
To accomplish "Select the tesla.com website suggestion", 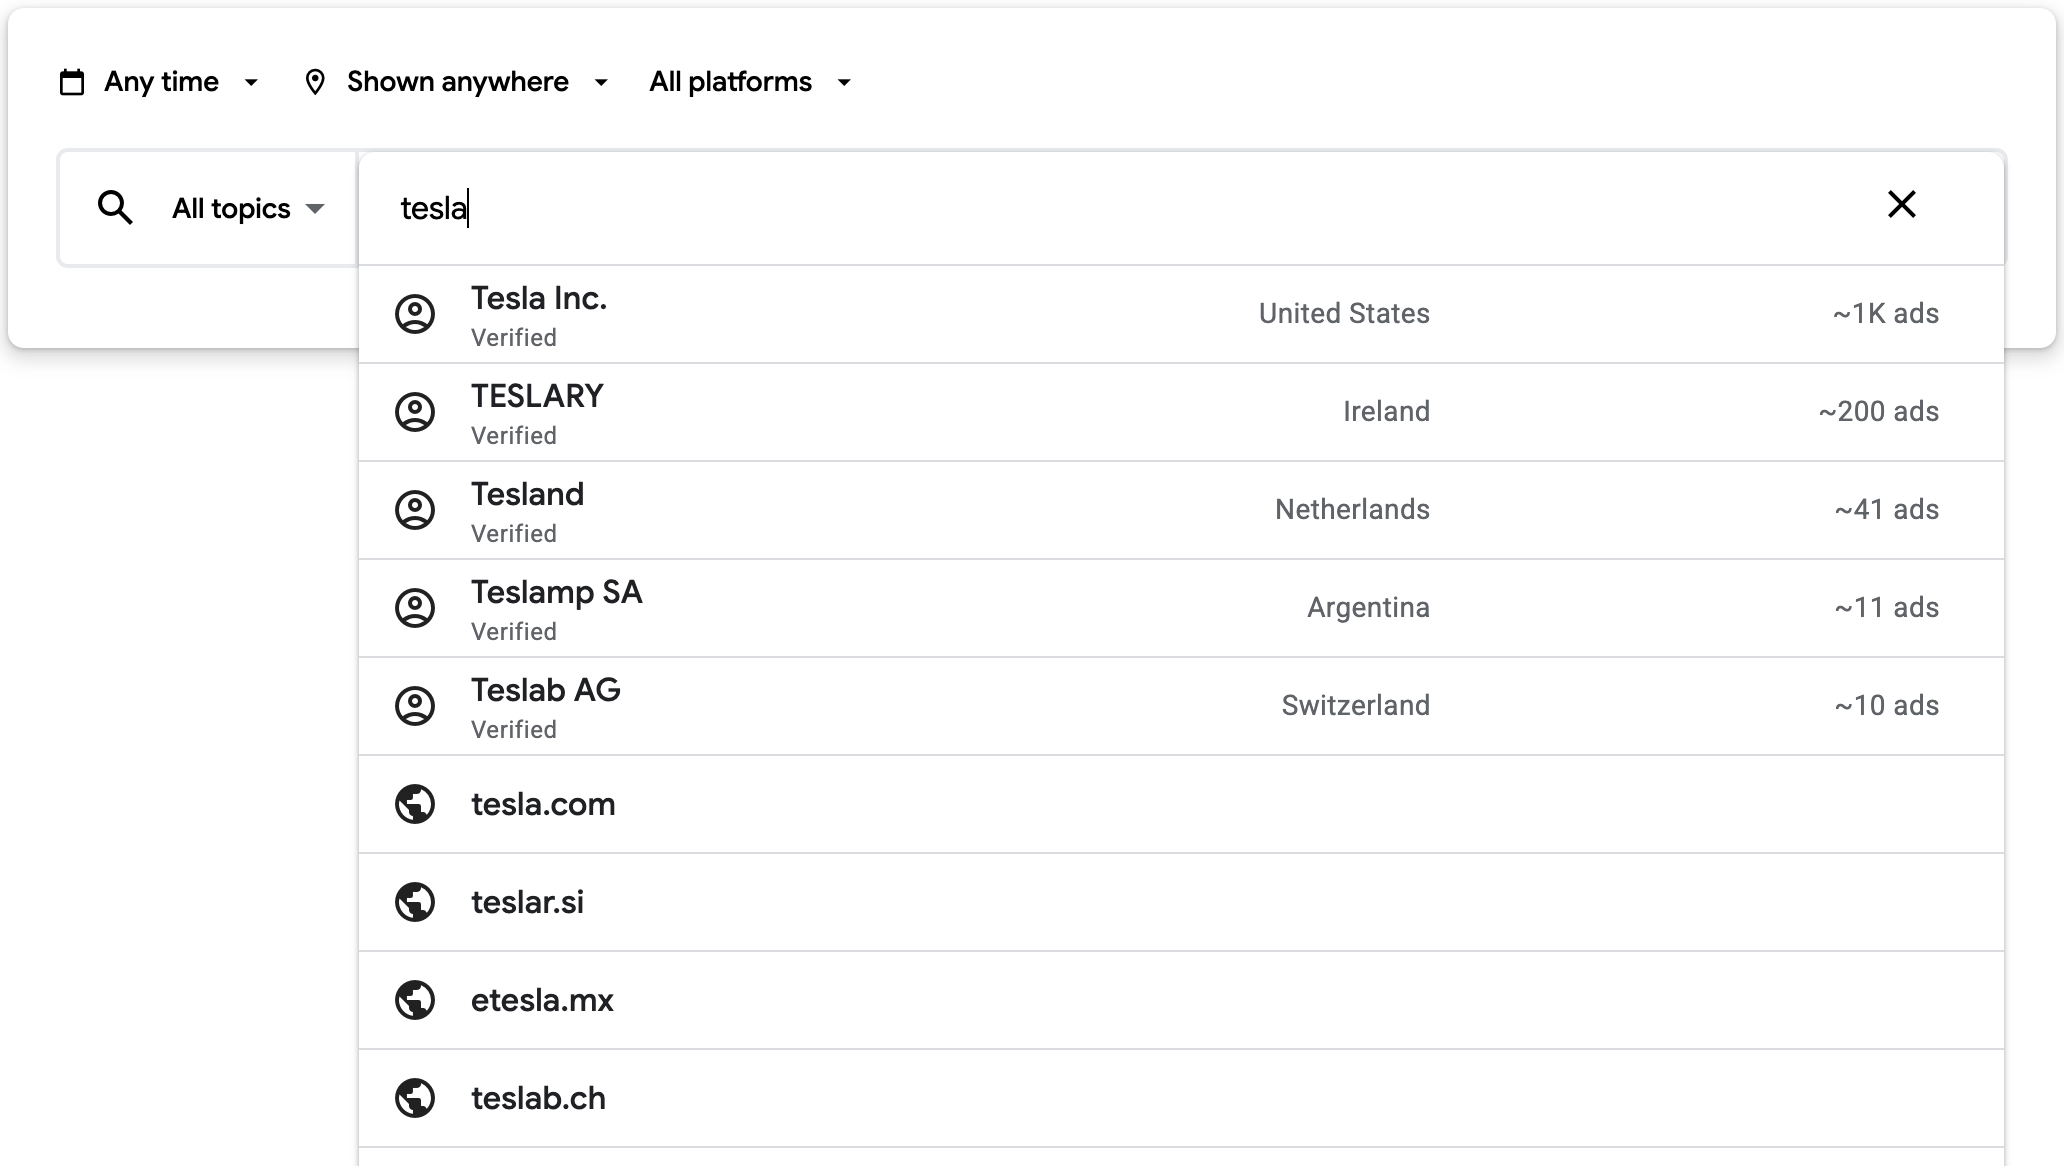I will [543, 804].
